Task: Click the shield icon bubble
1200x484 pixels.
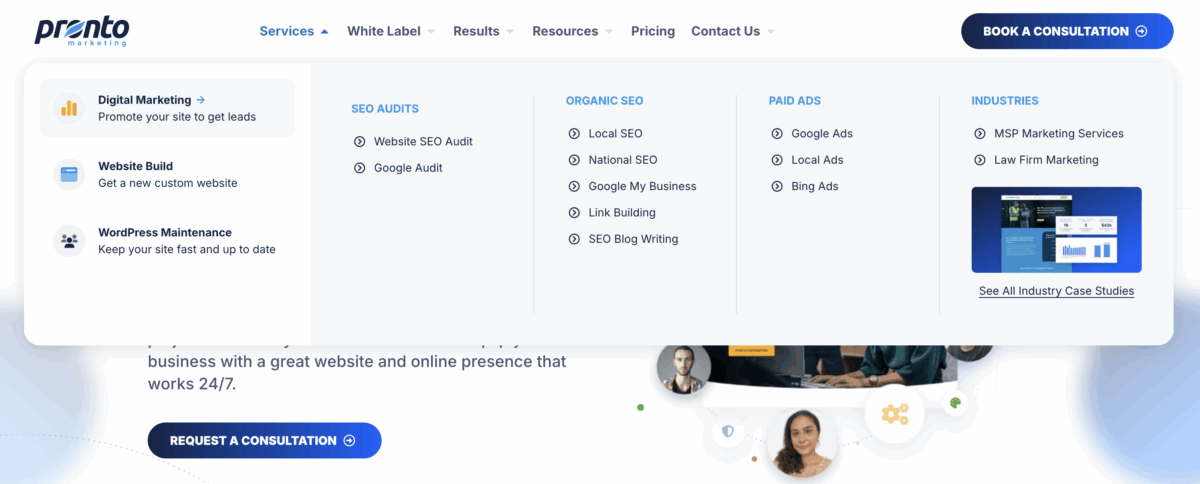Action: 728,431
